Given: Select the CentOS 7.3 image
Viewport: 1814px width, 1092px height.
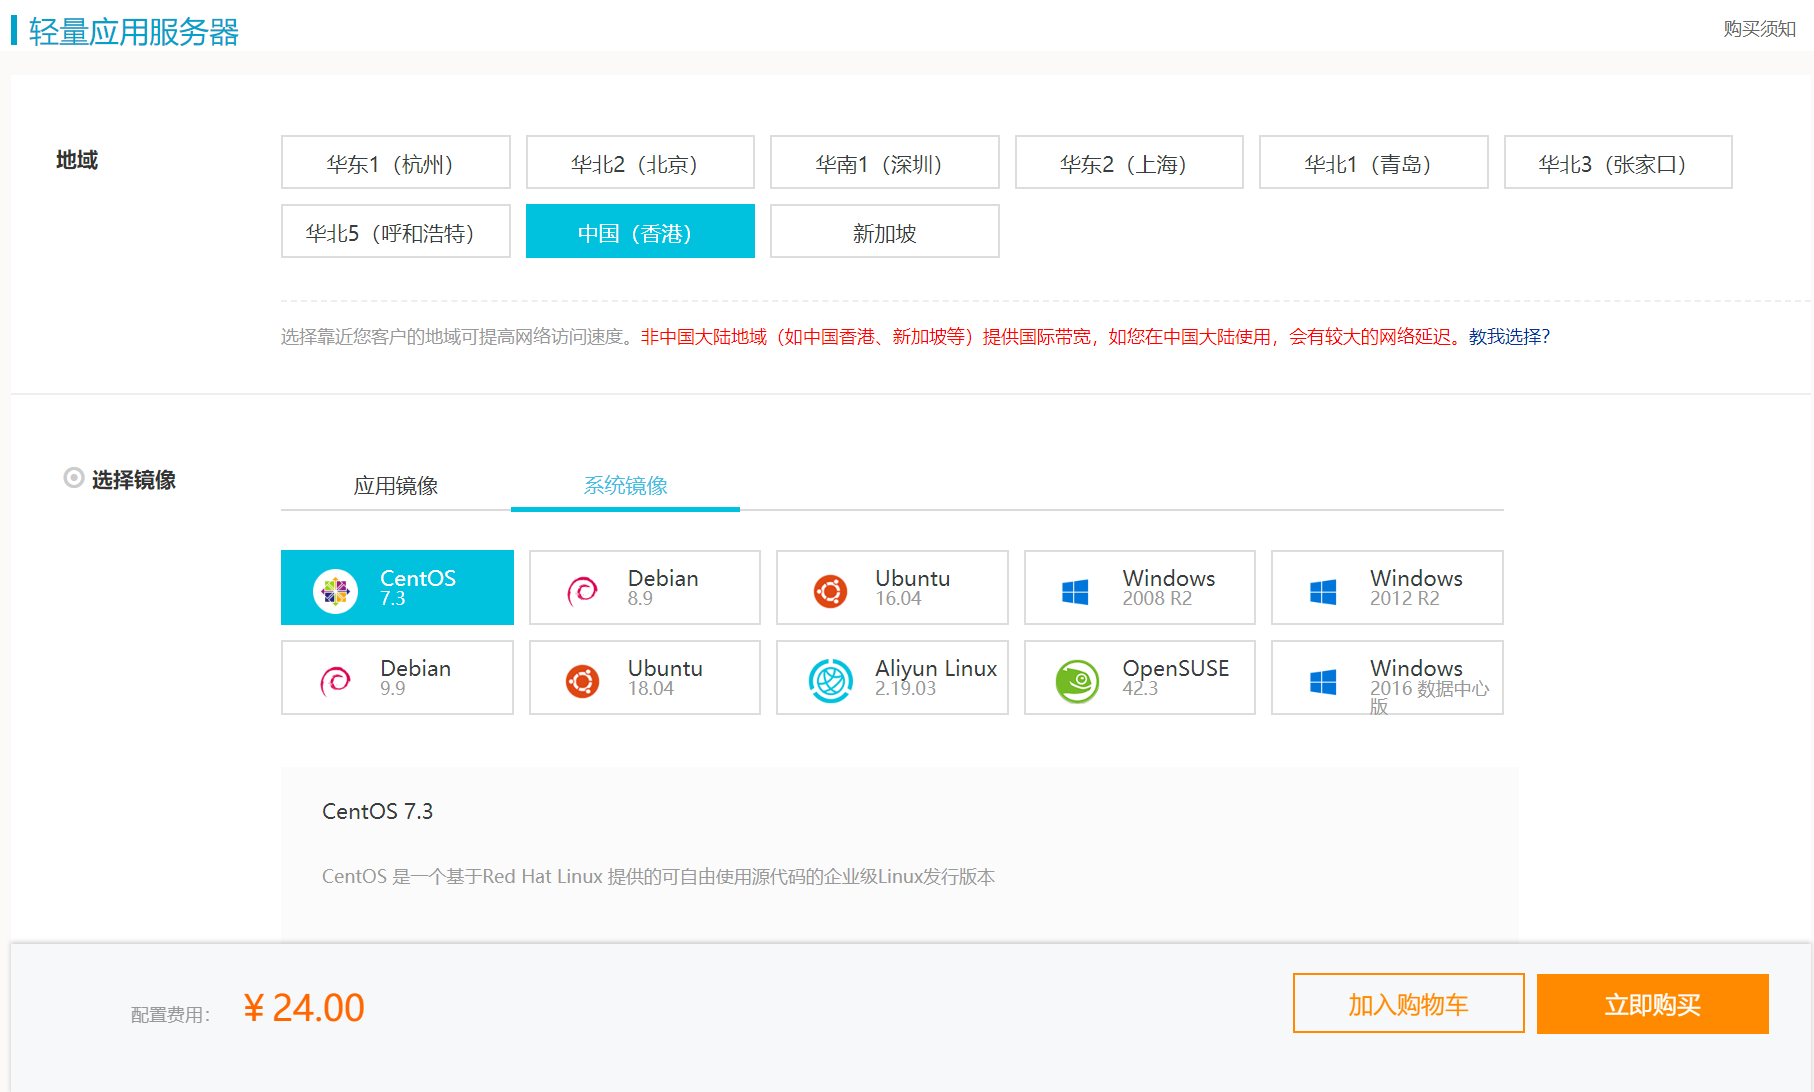Looking at the screenshot, I should coord(397,587).
